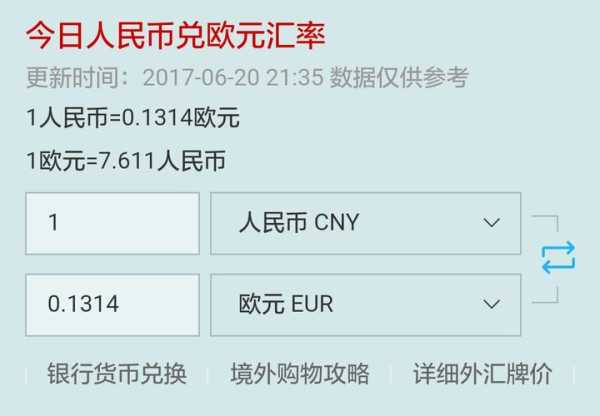Click the 1欧元=7.611人民币 rate line

tap(126, 160)
